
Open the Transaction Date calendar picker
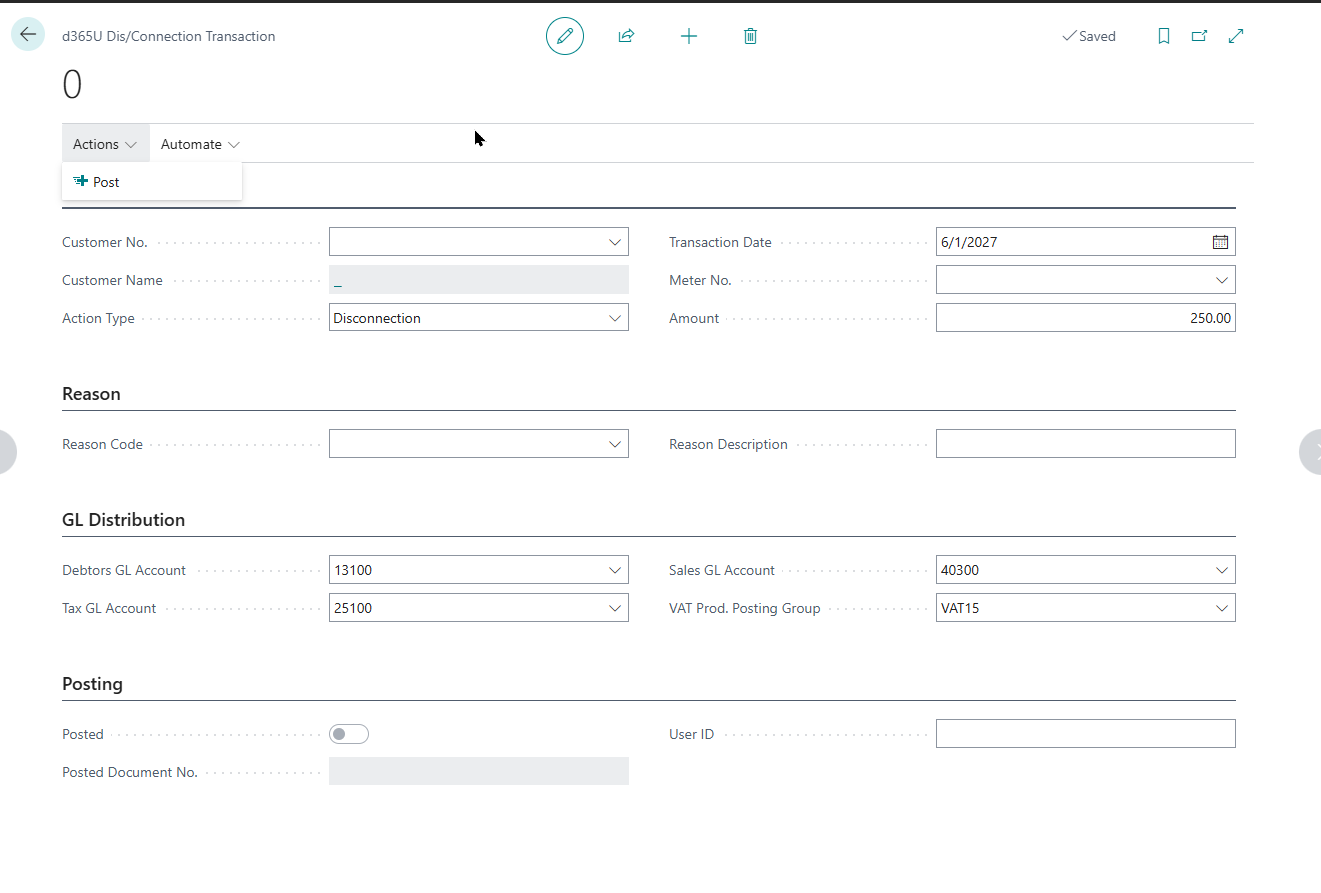(x=1221, y=242)
